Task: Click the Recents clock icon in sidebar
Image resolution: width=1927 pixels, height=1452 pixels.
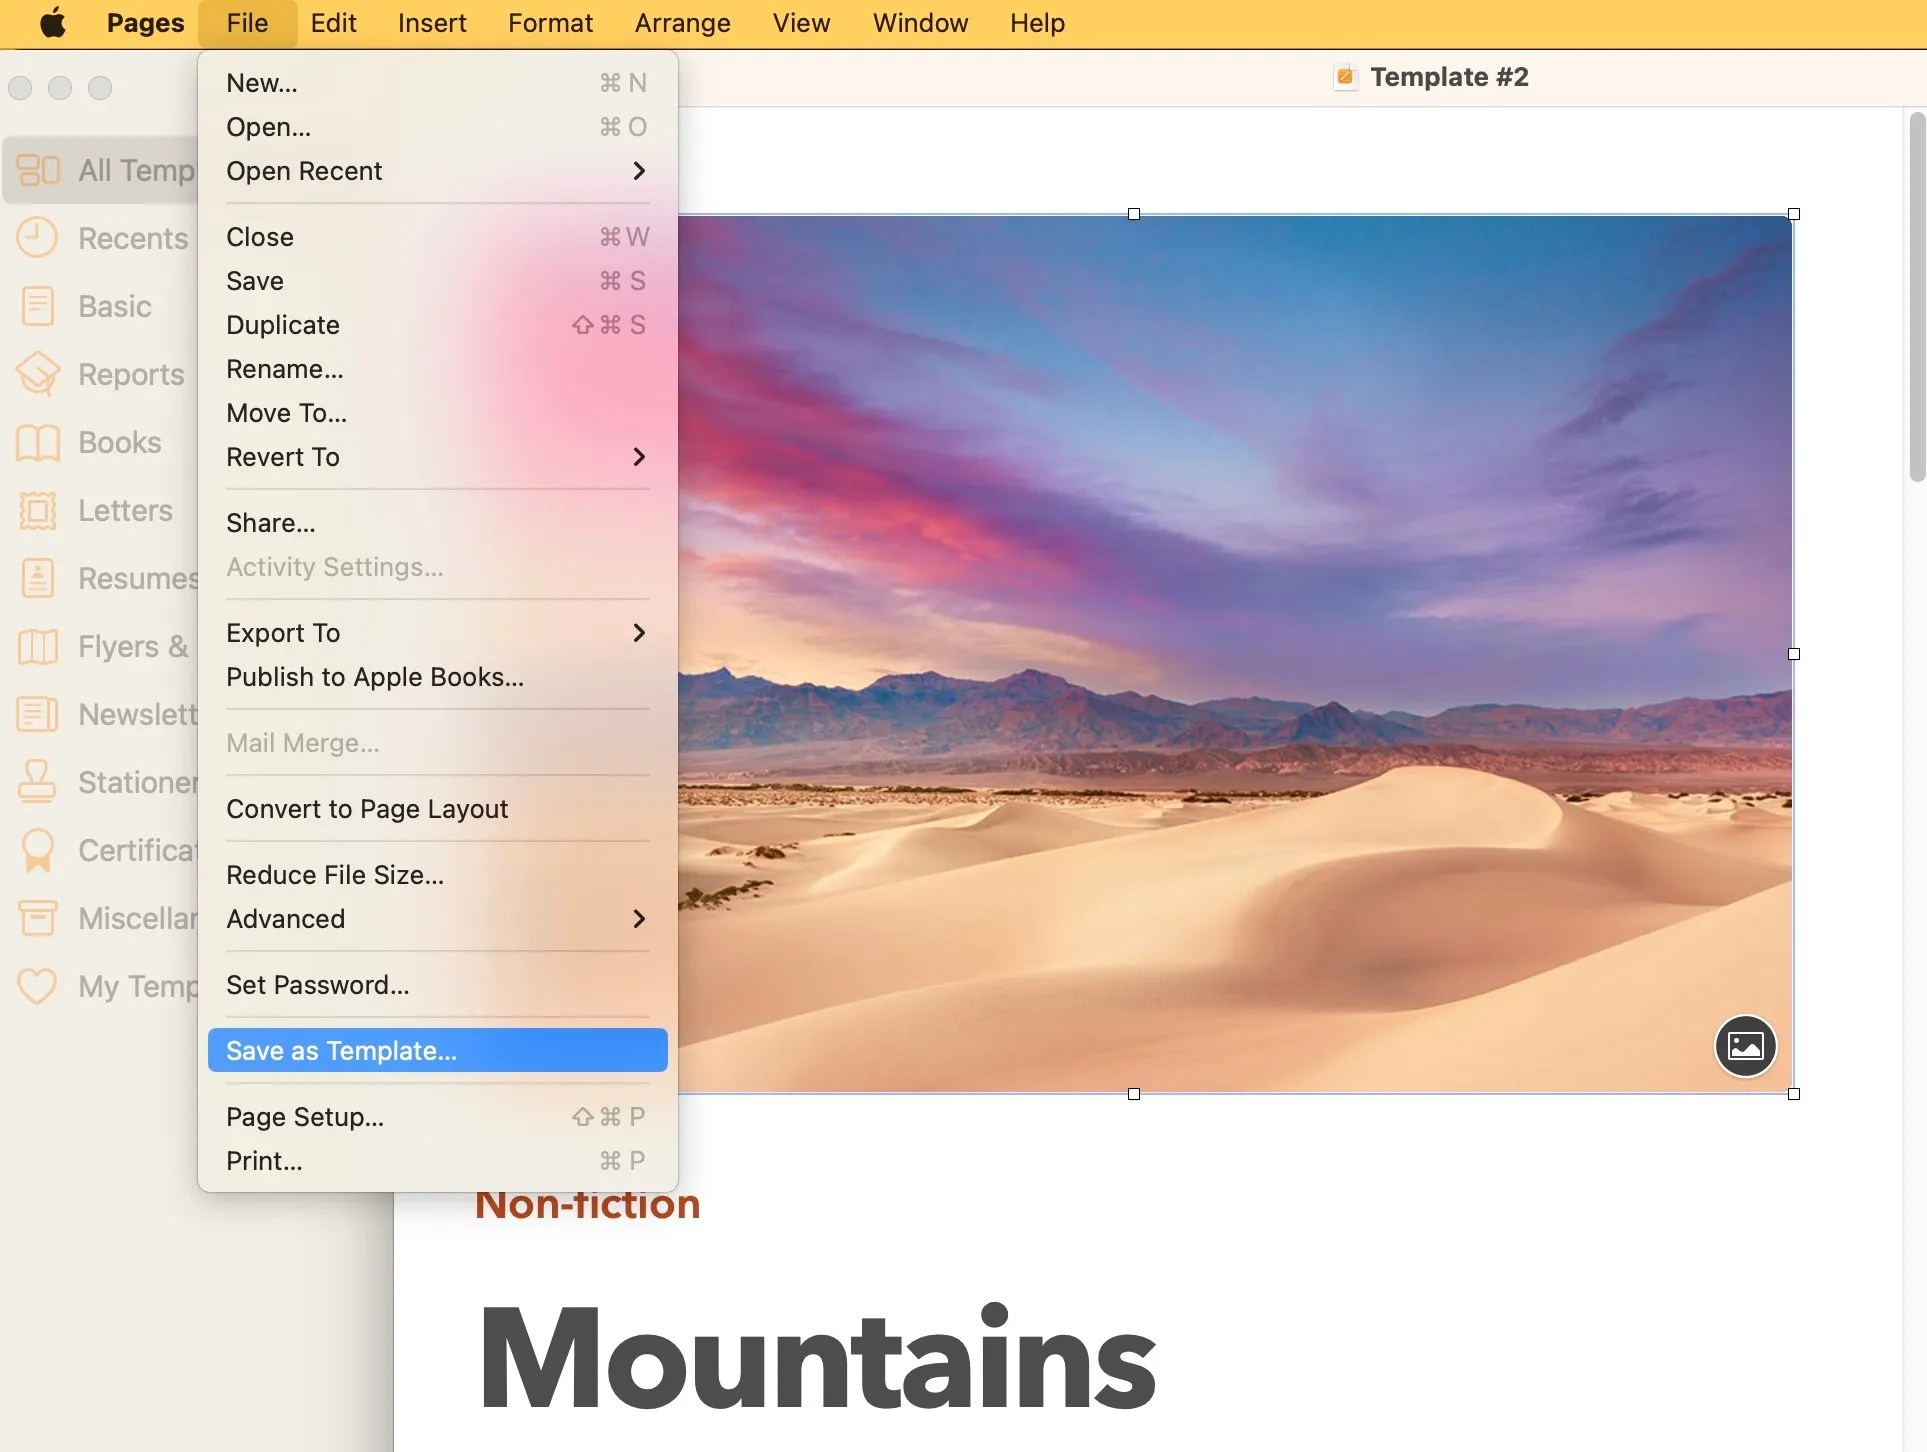Action: click(x=37, y=238)
